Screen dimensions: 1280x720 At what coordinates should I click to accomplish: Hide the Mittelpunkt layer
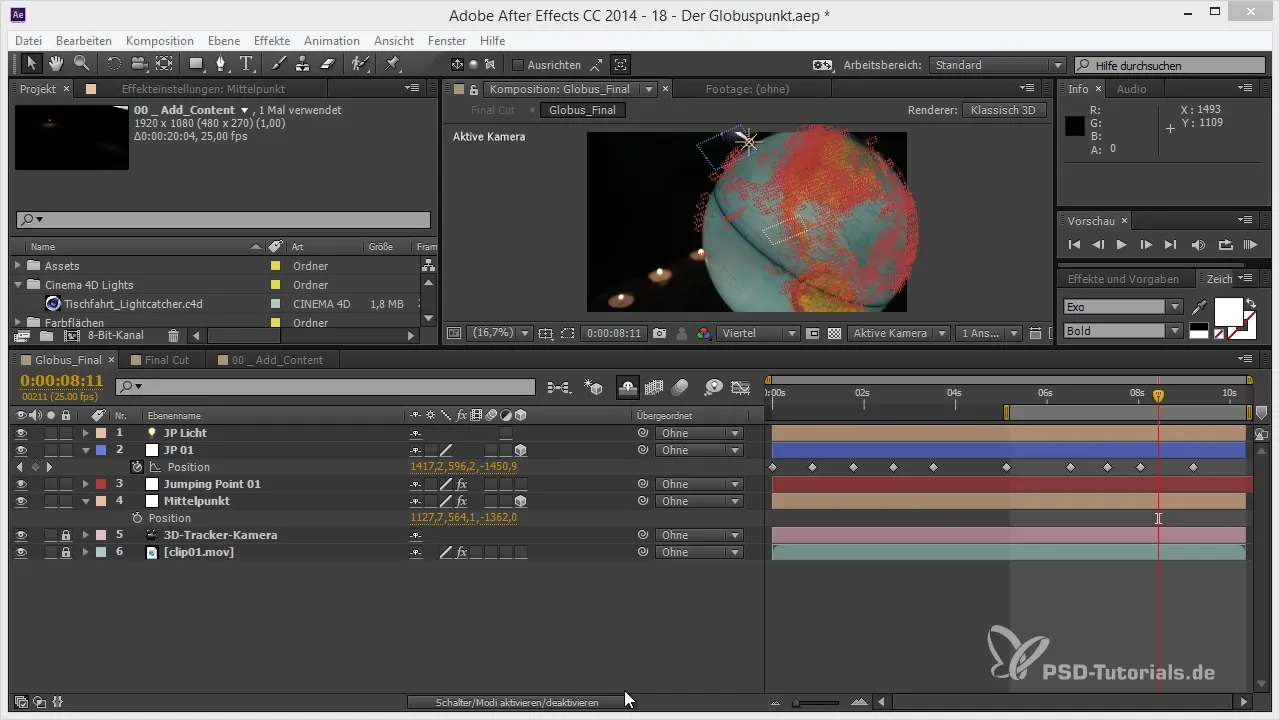click(x=21, y=501)
